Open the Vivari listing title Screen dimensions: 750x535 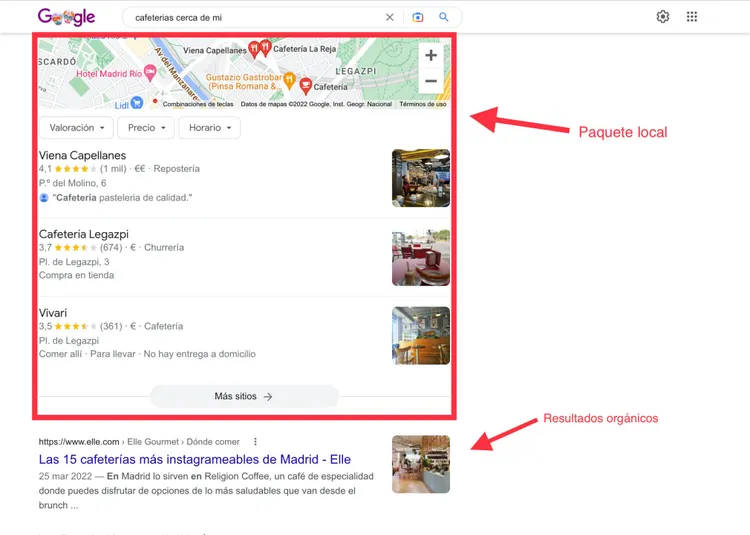pos(53,313)
